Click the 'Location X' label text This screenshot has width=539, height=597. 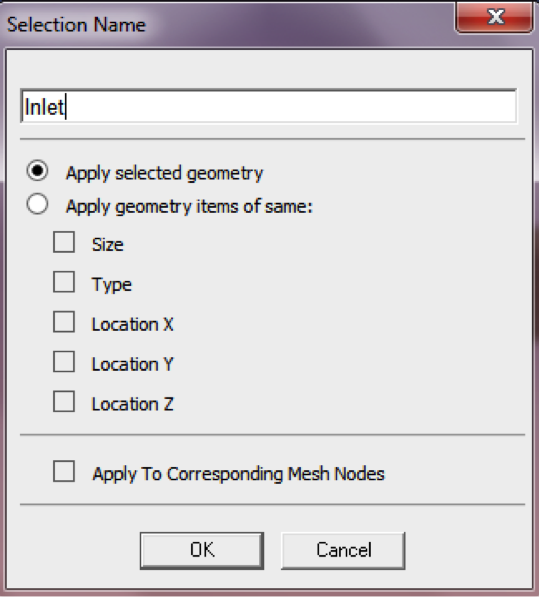(x=132, y=324)
